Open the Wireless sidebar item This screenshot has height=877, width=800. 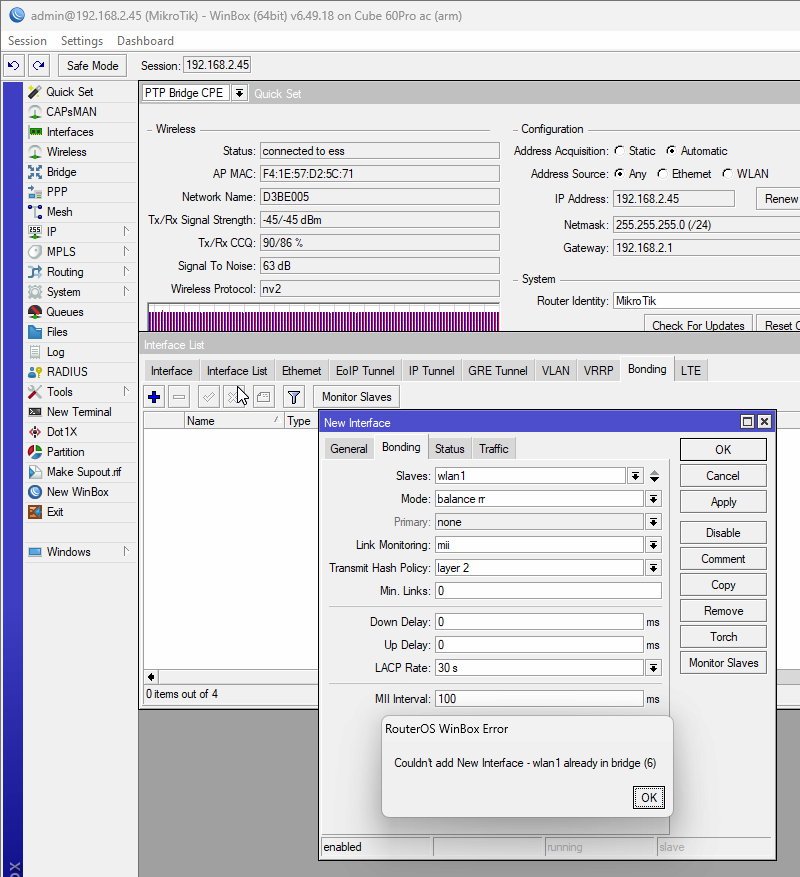point(66,152)
